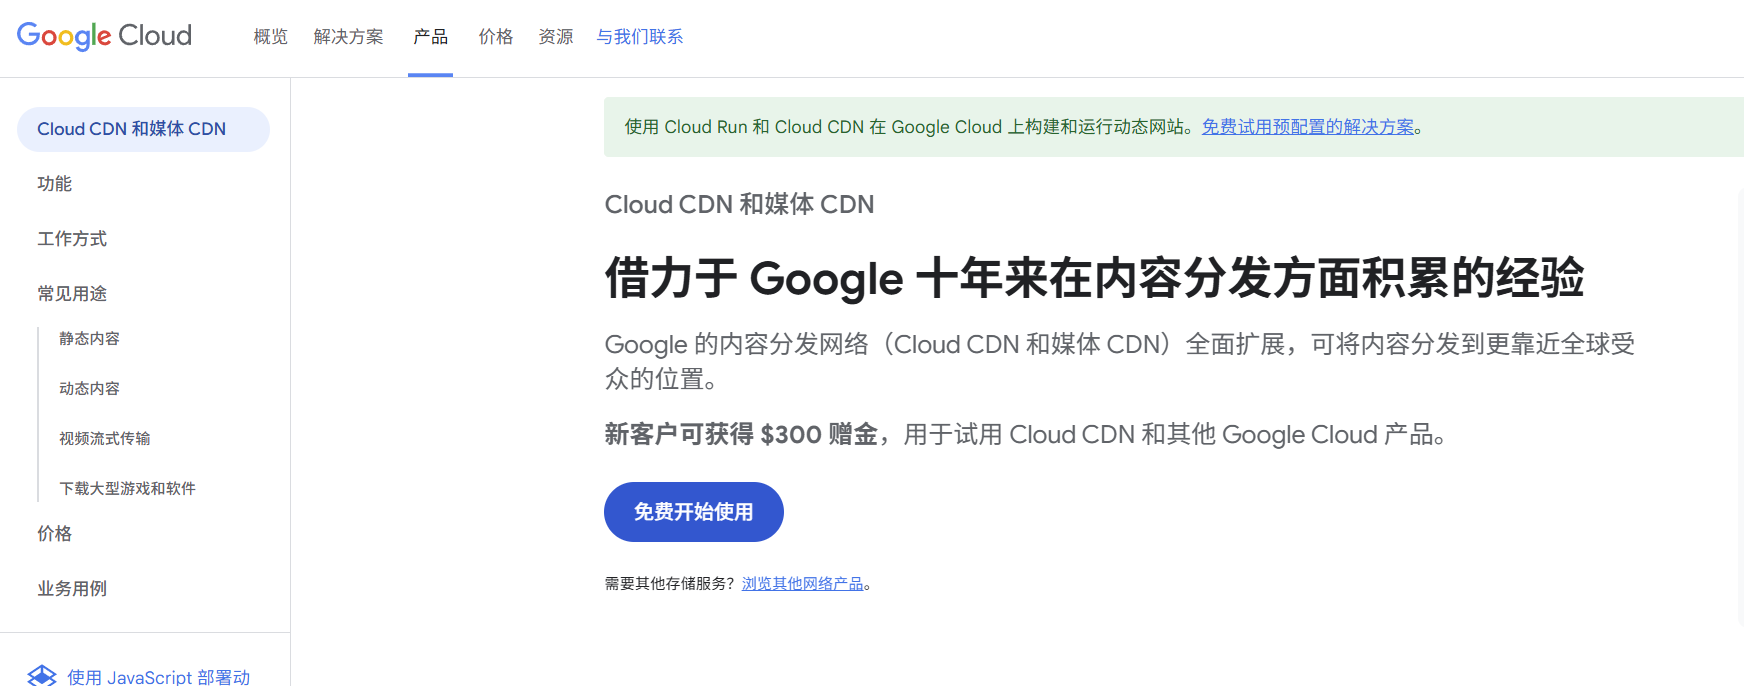1744x686 pixels.
Task: Select 静态内容 under 常见用途
Action: coord(89,338)
